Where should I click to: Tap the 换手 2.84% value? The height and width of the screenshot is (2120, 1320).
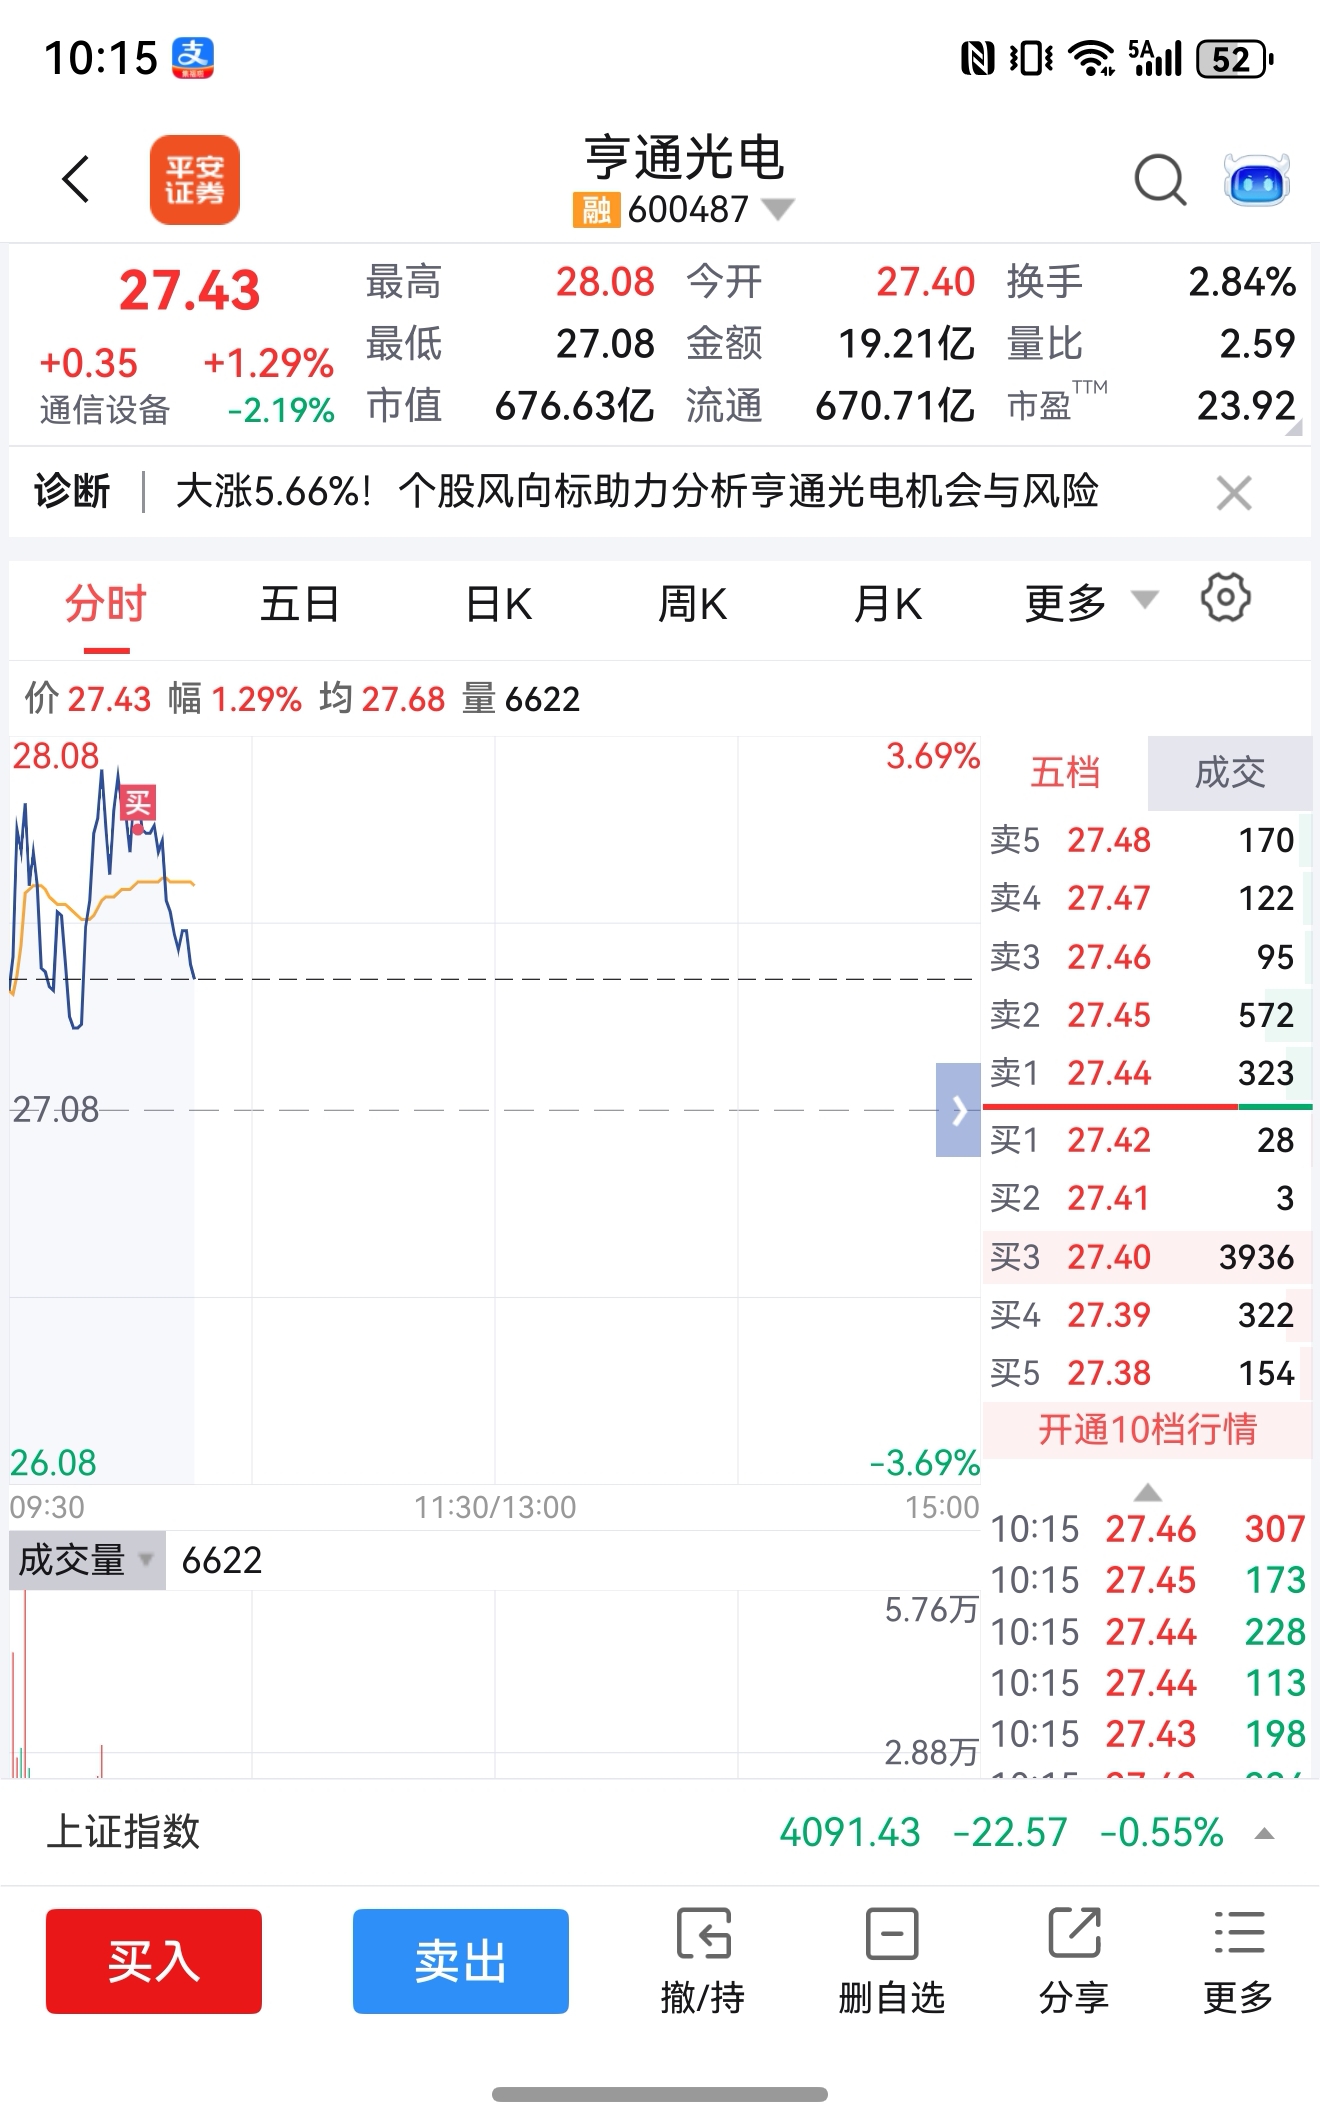click(1242, 282)
